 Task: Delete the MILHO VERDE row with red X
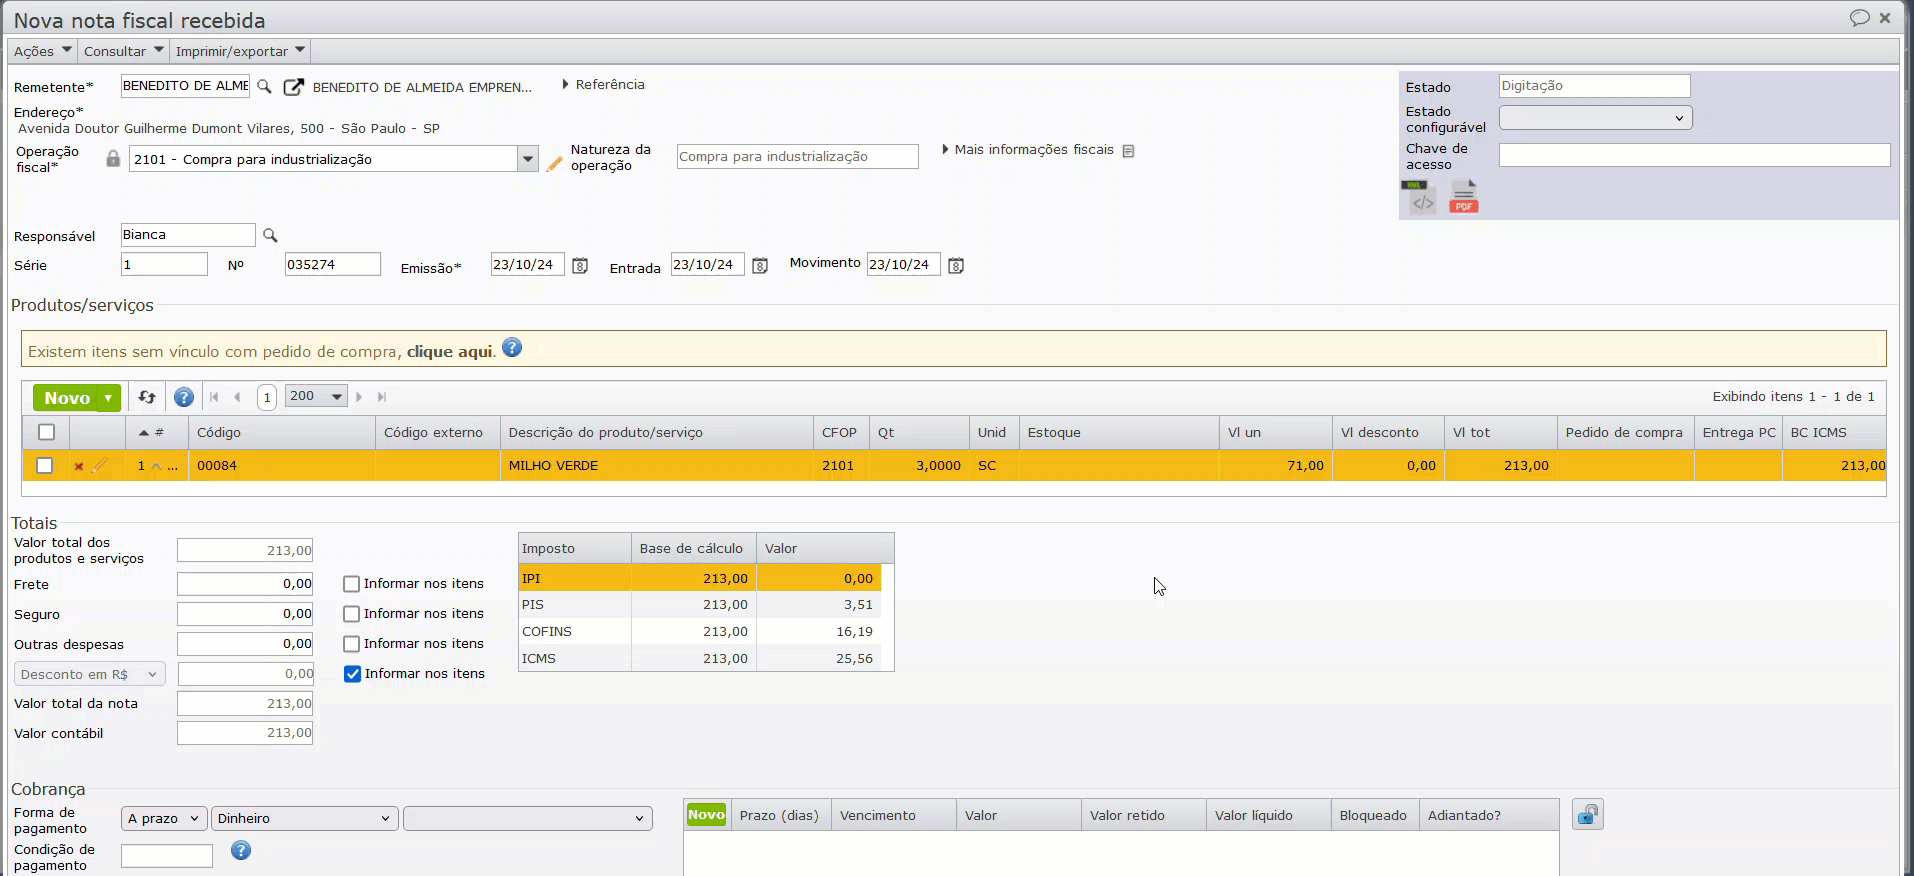pos(79,466)
